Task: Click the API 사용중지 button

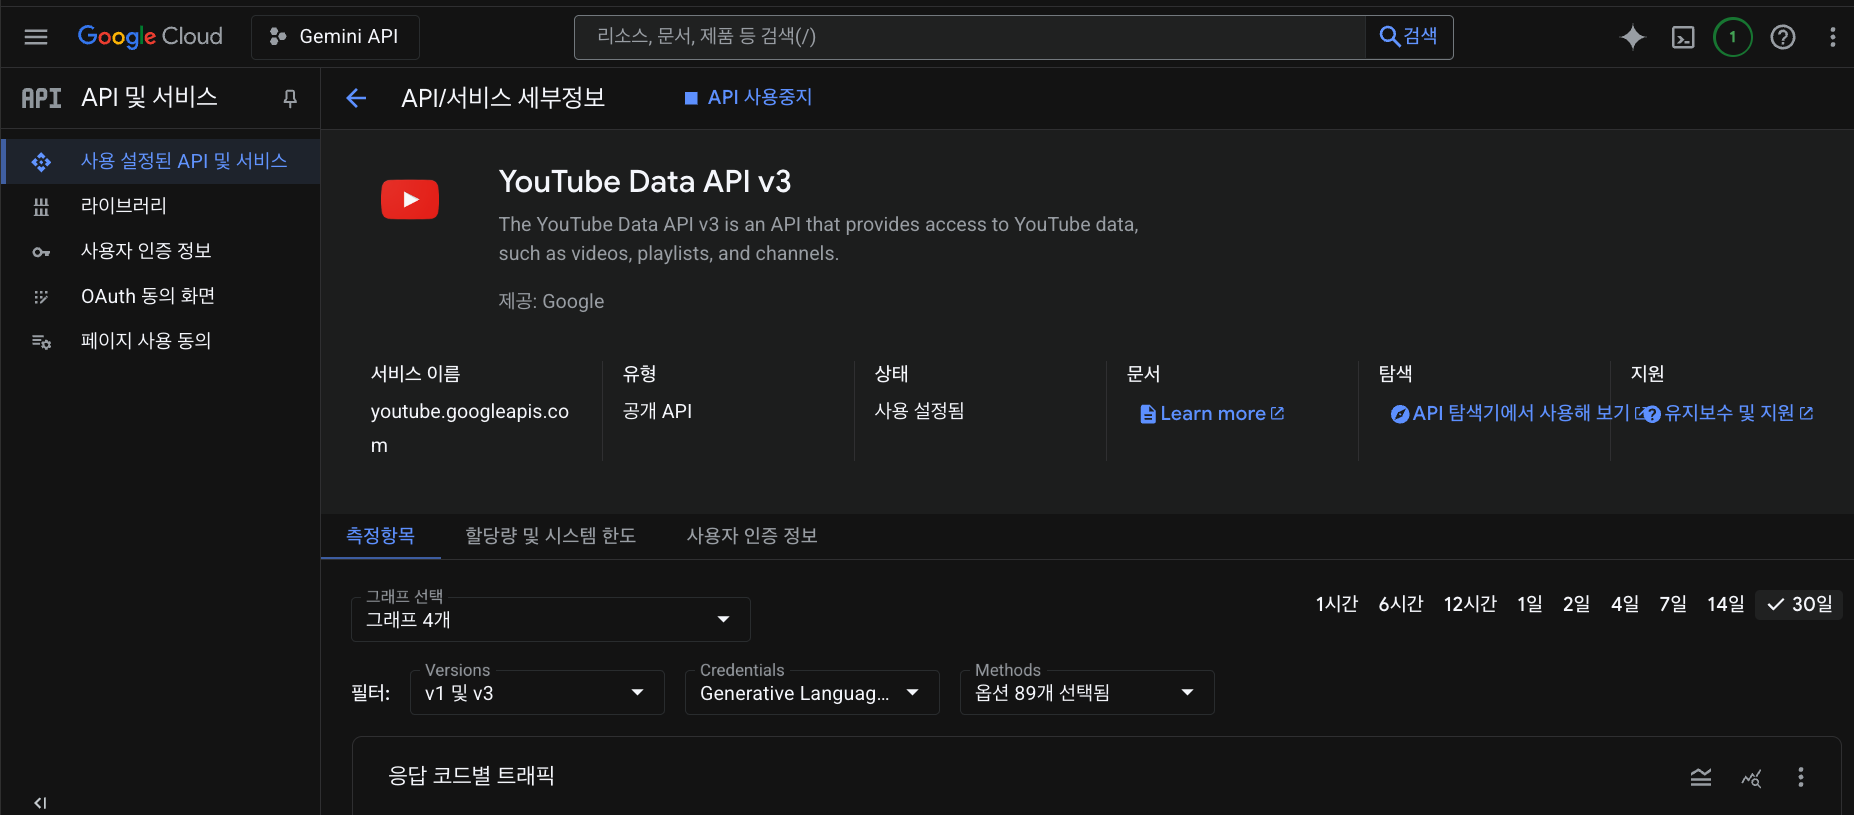Action: coord(748,98)
